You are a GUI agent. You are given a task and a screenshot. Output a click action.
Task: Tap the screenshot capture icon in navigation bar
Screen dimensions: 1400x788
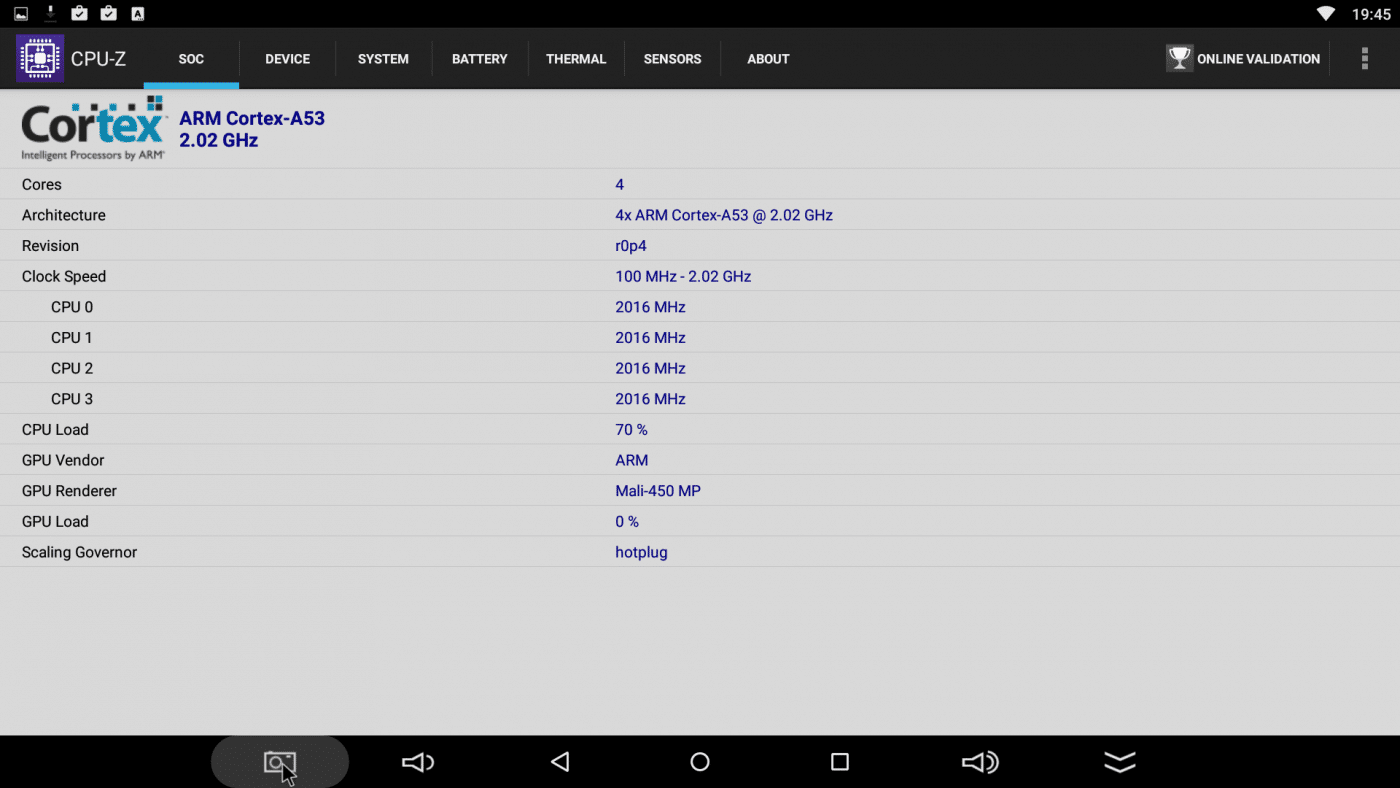click(x=280, y=763)
